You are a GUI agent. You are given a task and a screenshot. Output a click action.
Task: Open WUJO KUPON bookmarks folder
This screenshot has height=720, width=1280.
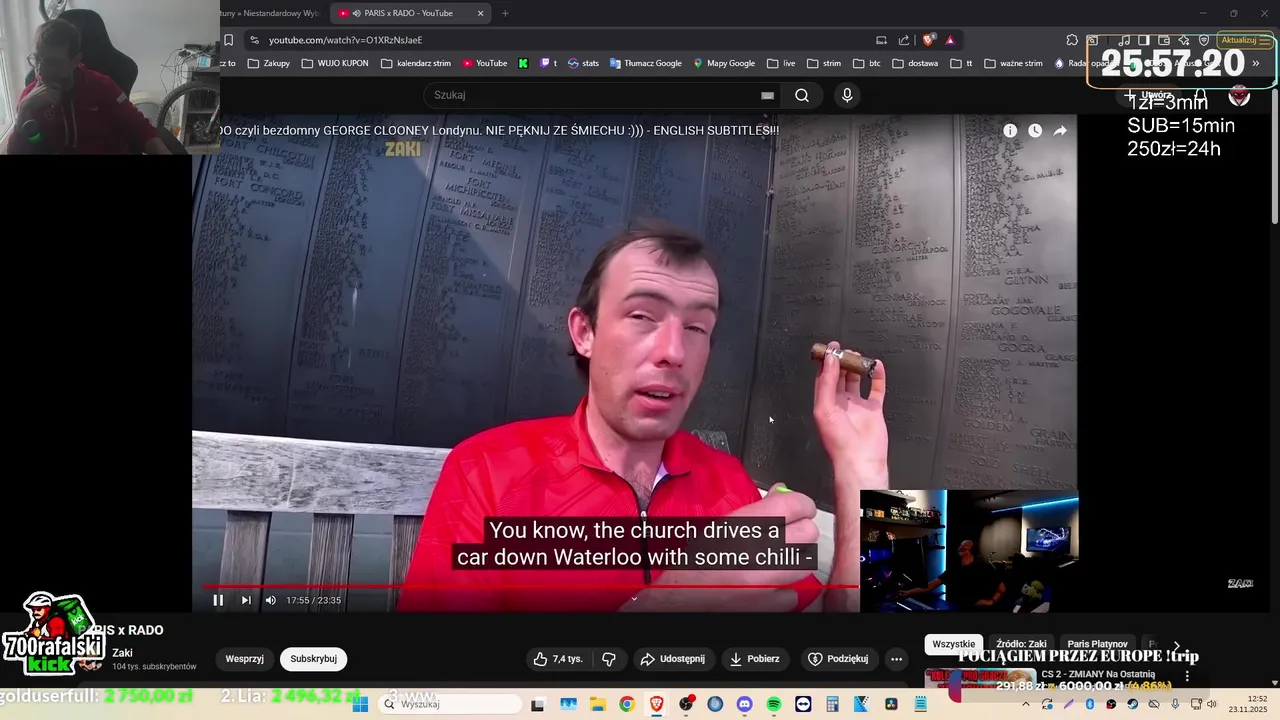click(x=335, y=63)
